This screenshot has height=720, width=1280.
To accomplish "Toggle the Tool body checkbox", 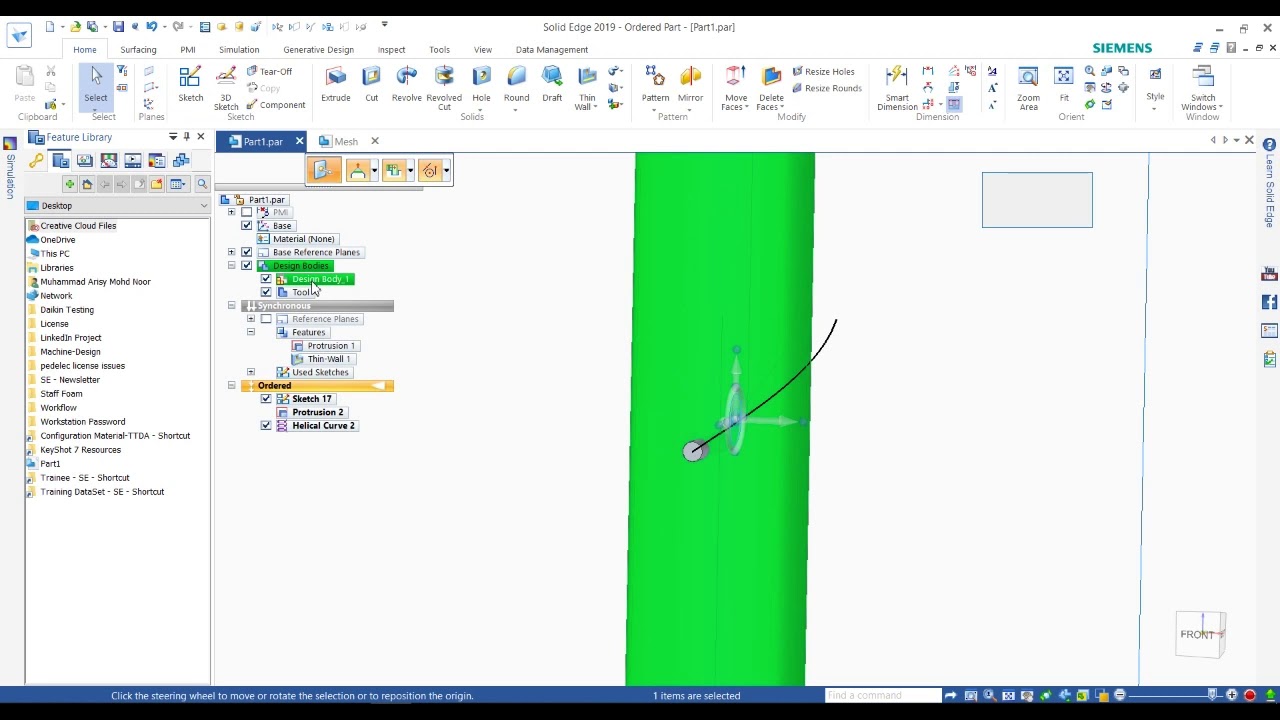I will click(x=266, y=292).
